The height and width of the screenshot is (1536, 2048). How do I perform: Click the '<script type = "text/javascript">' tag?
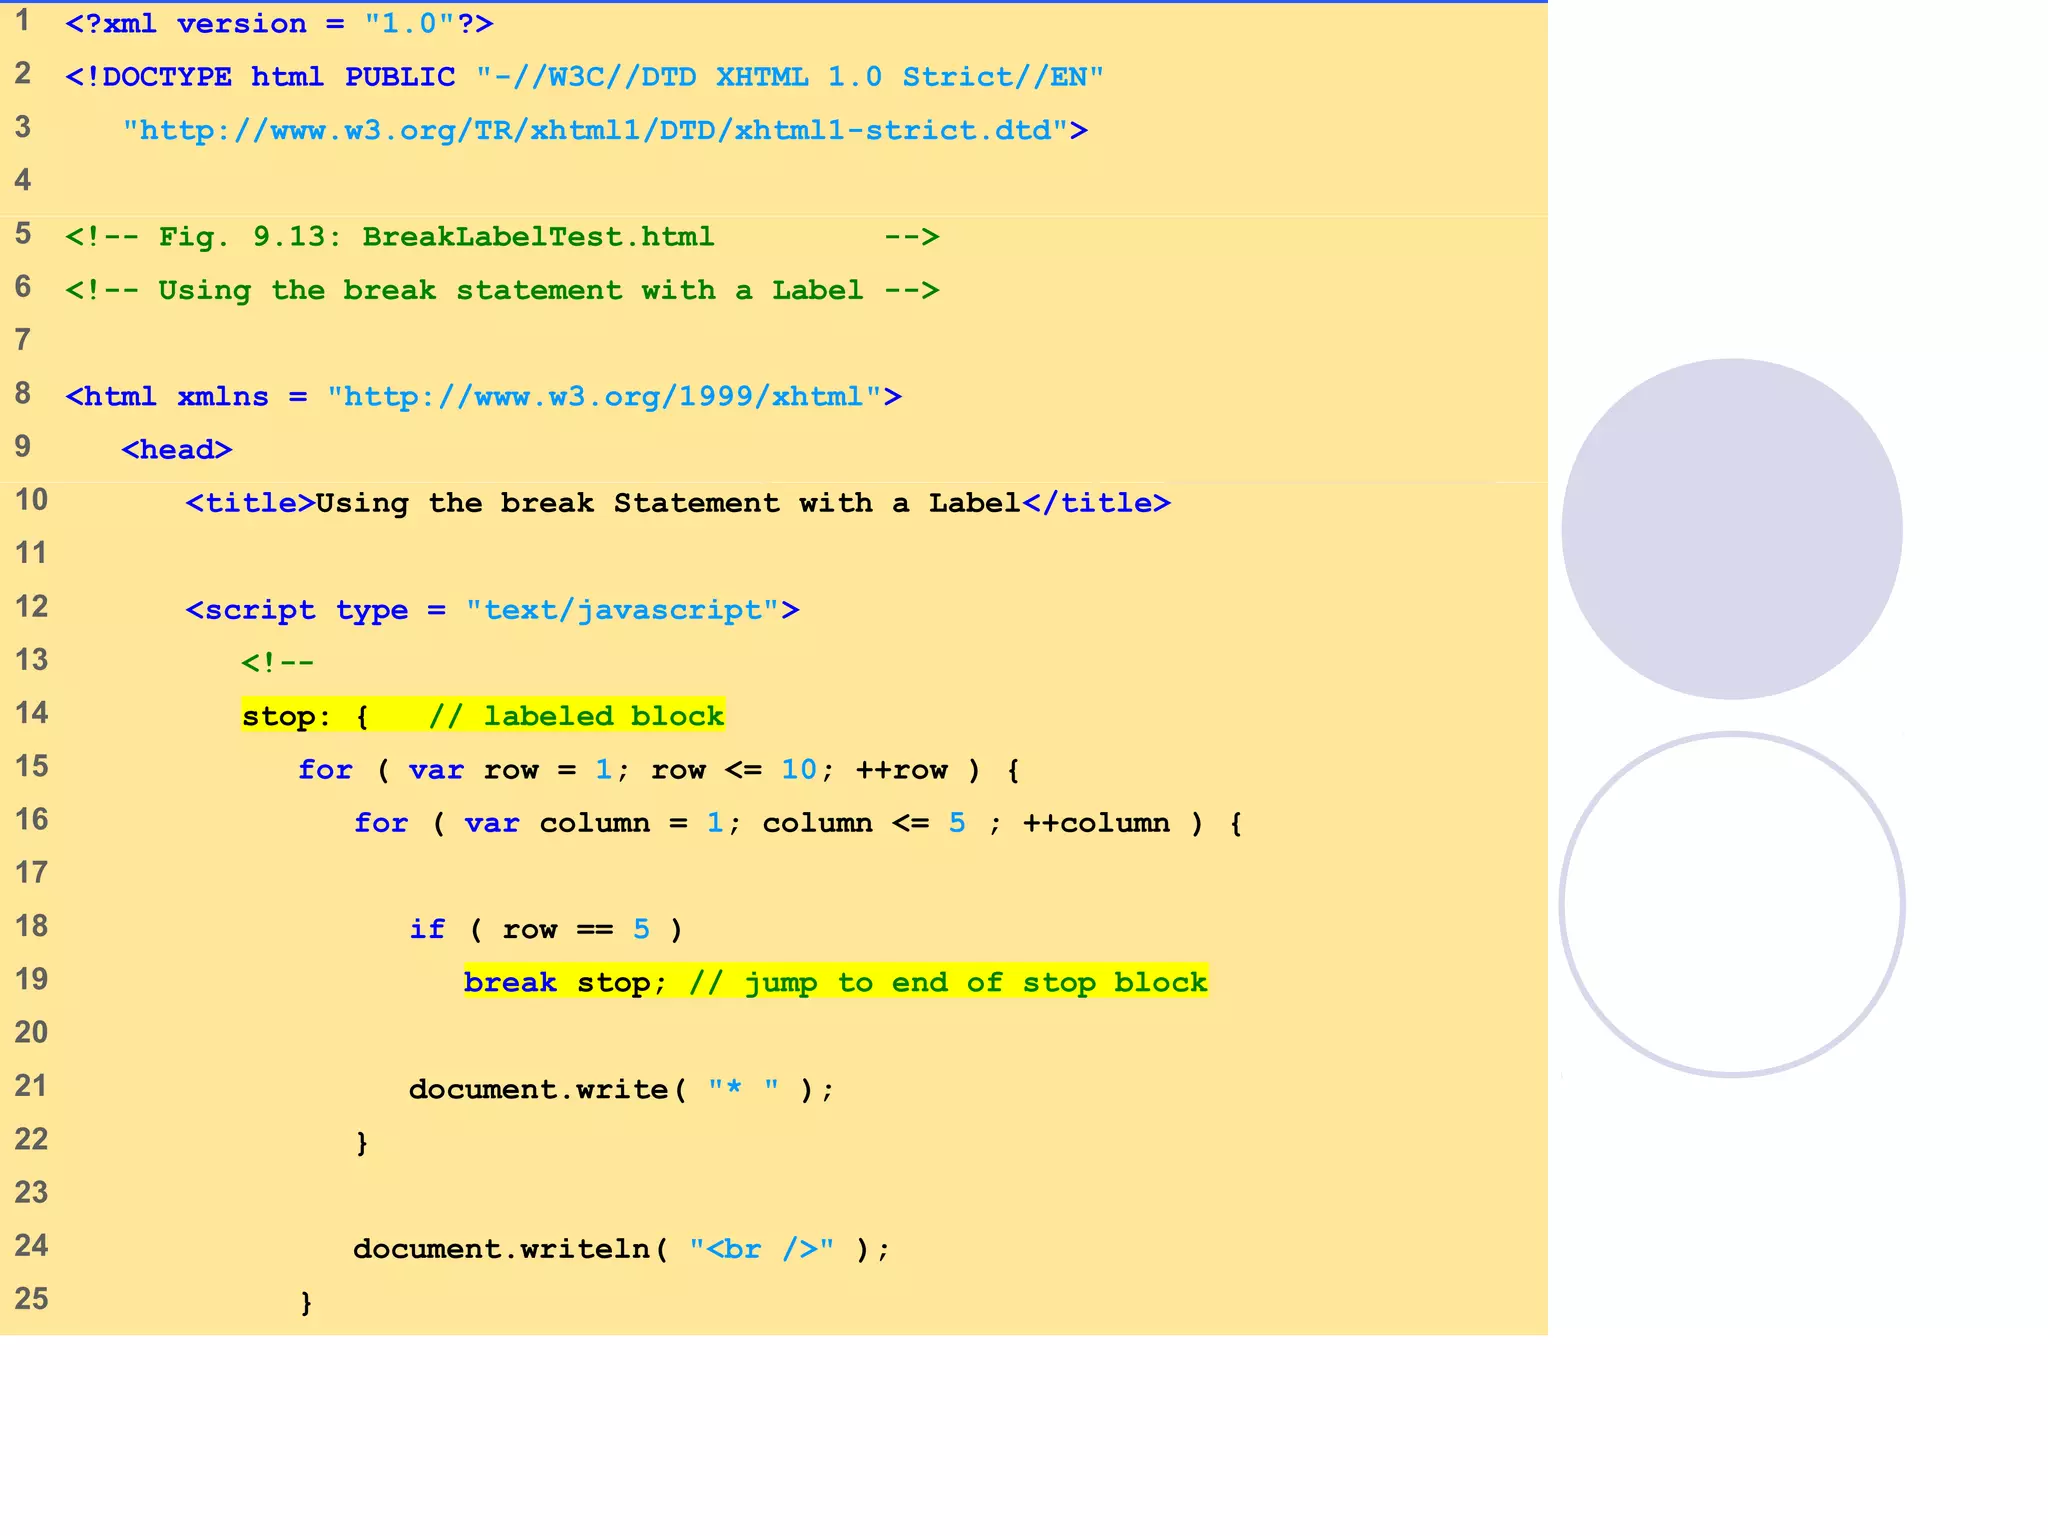coord(493,610)
